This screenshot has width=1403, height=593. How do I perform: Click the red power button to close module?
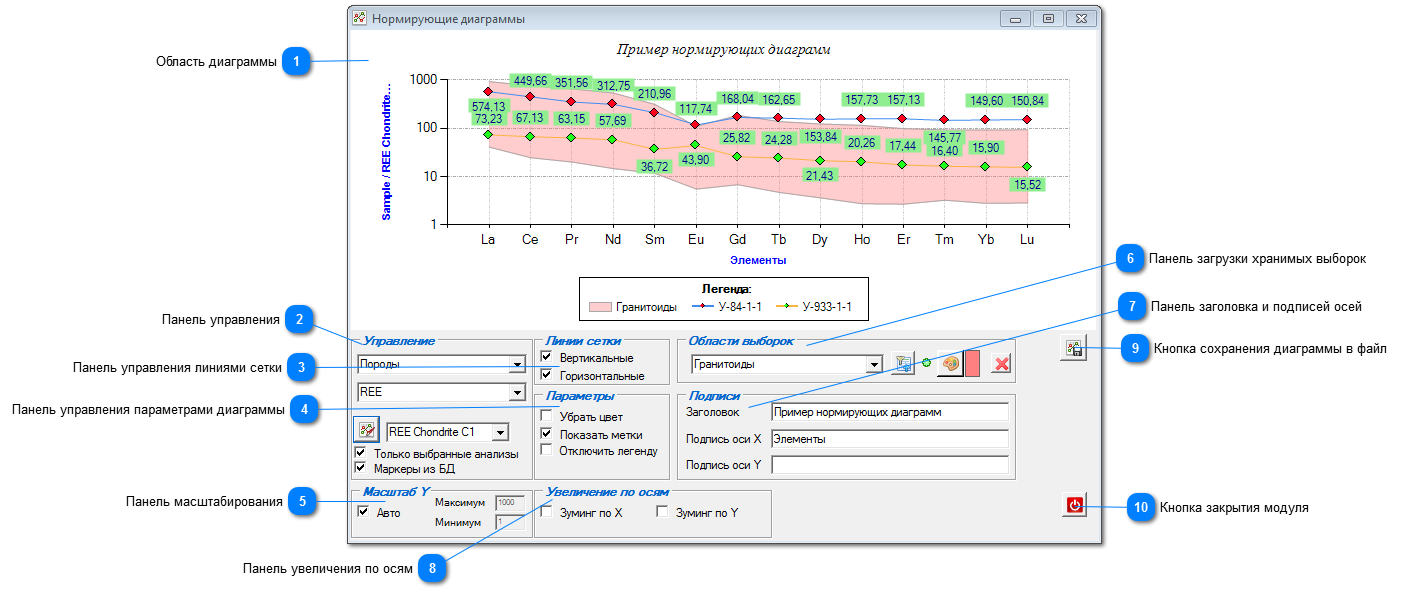(x=1074, y=505)
